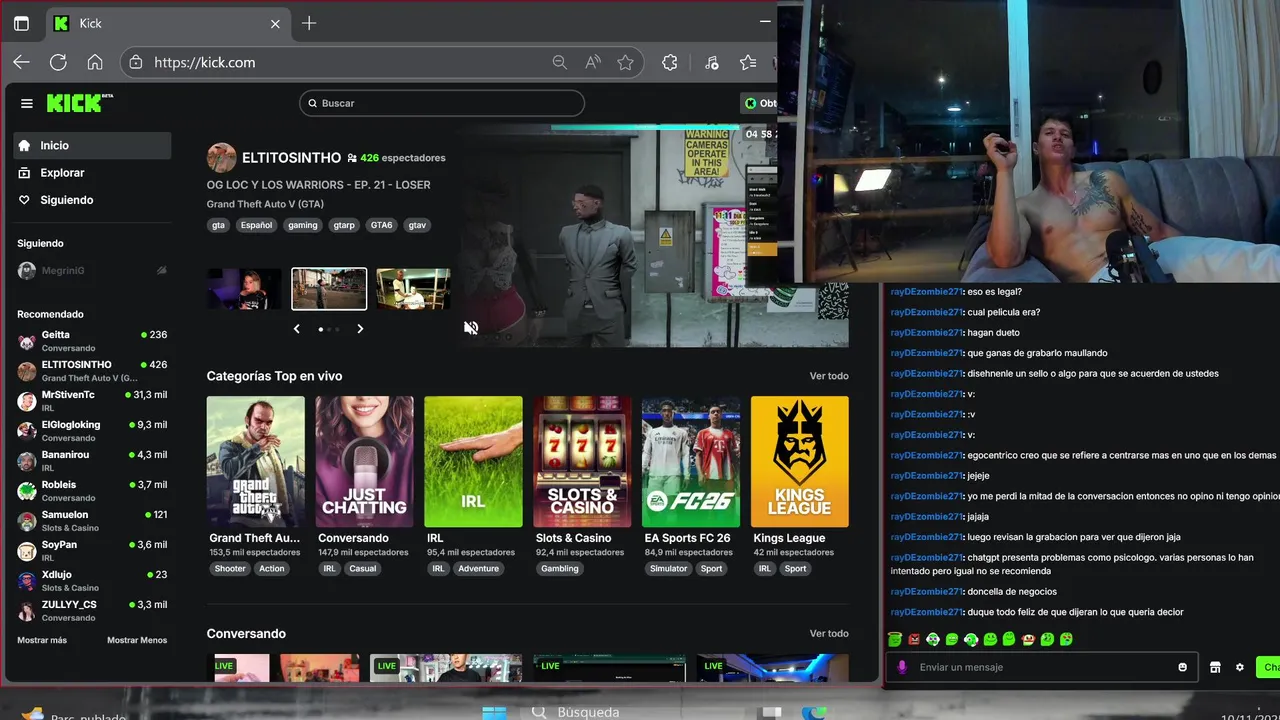Select the highlighted middle carousel thumbnail

(x=329, y=289)
